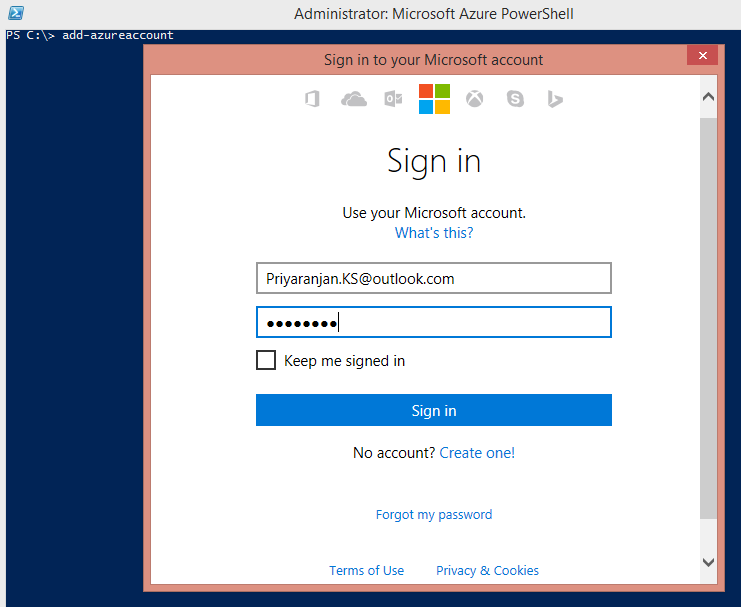Click the Xbox icon in header
The width and height of the screenshot is (741, 607).
point(474,99)
